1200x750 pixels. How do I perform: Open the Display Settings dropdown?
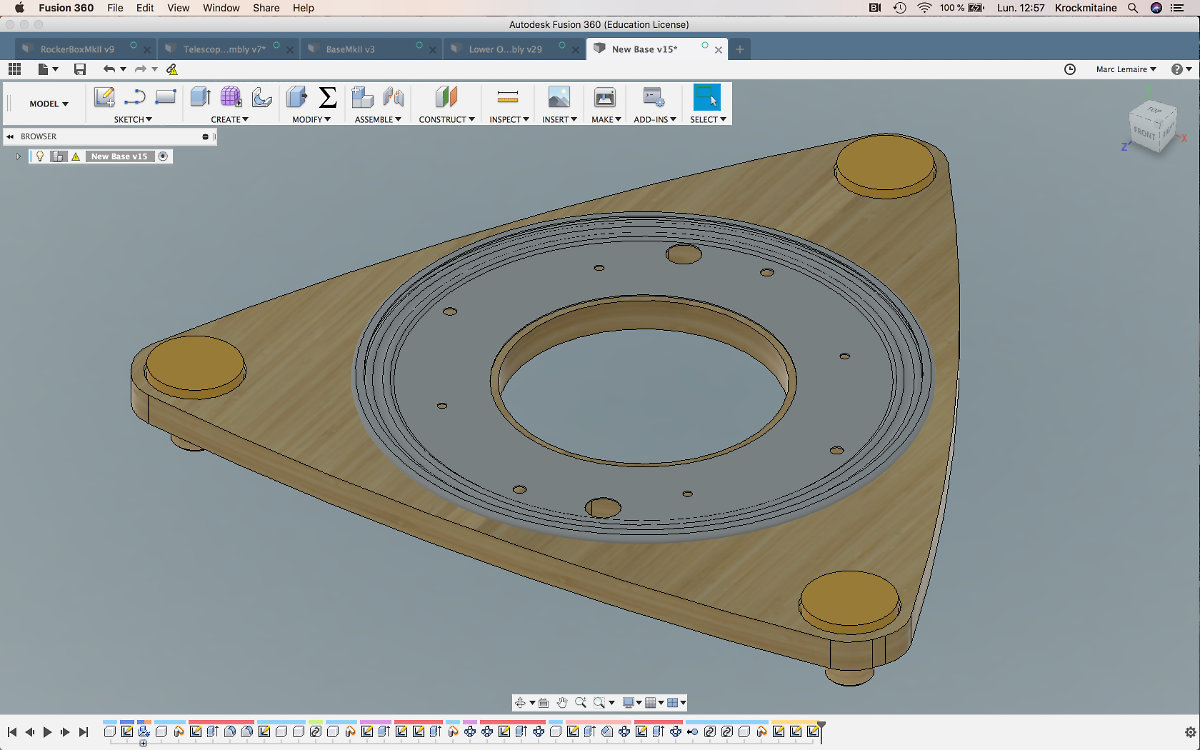pyautogui.click(x=630, y=703)
